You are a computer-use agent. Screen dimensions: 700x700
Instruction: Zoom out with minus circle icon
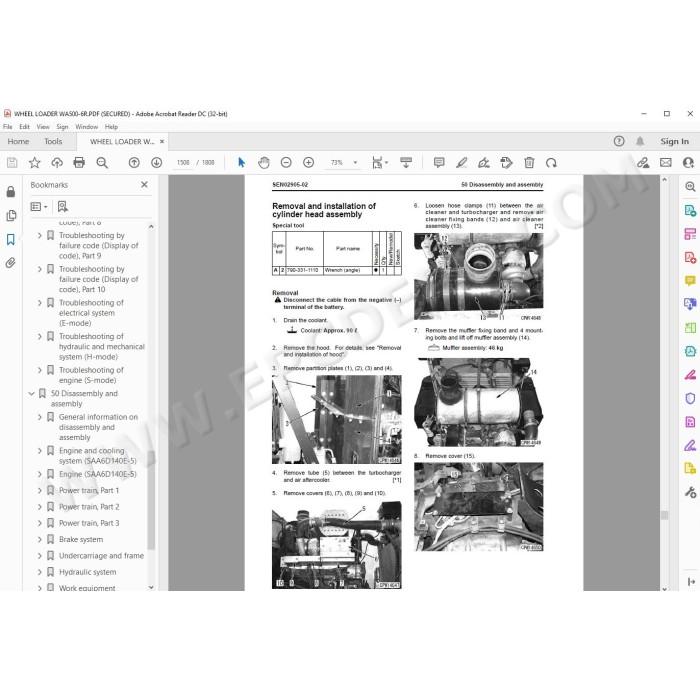pos(286,163)
